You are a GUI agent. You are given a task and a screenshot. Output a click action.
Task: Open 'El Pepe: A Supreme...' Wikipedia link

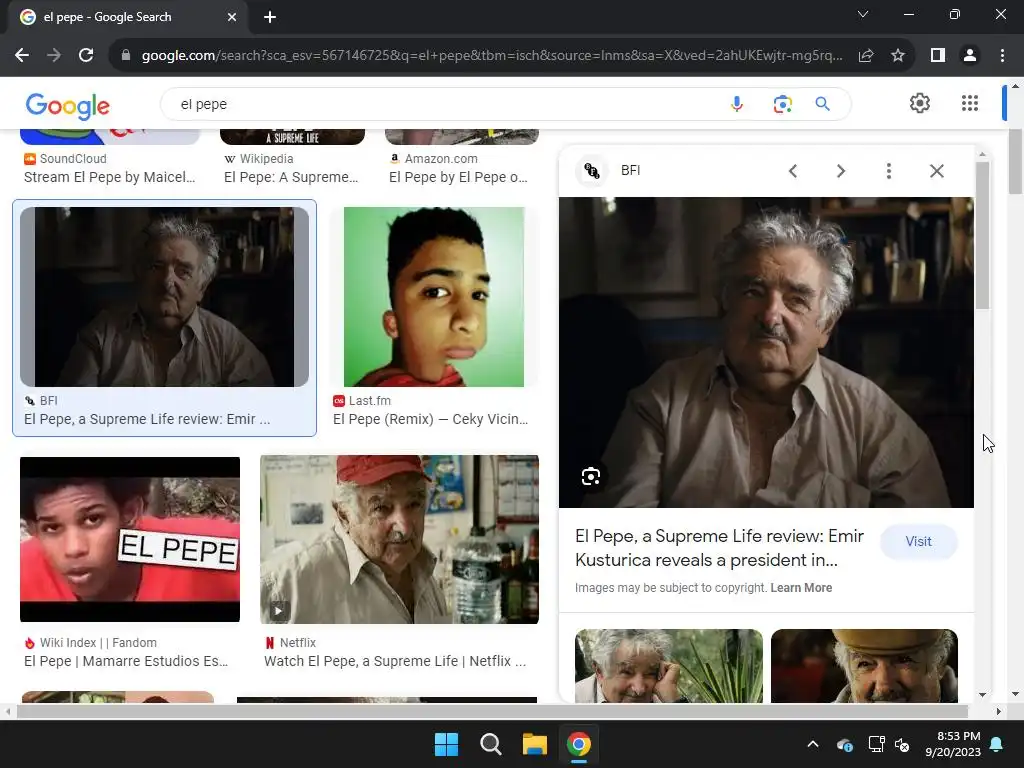click(291, 177)
